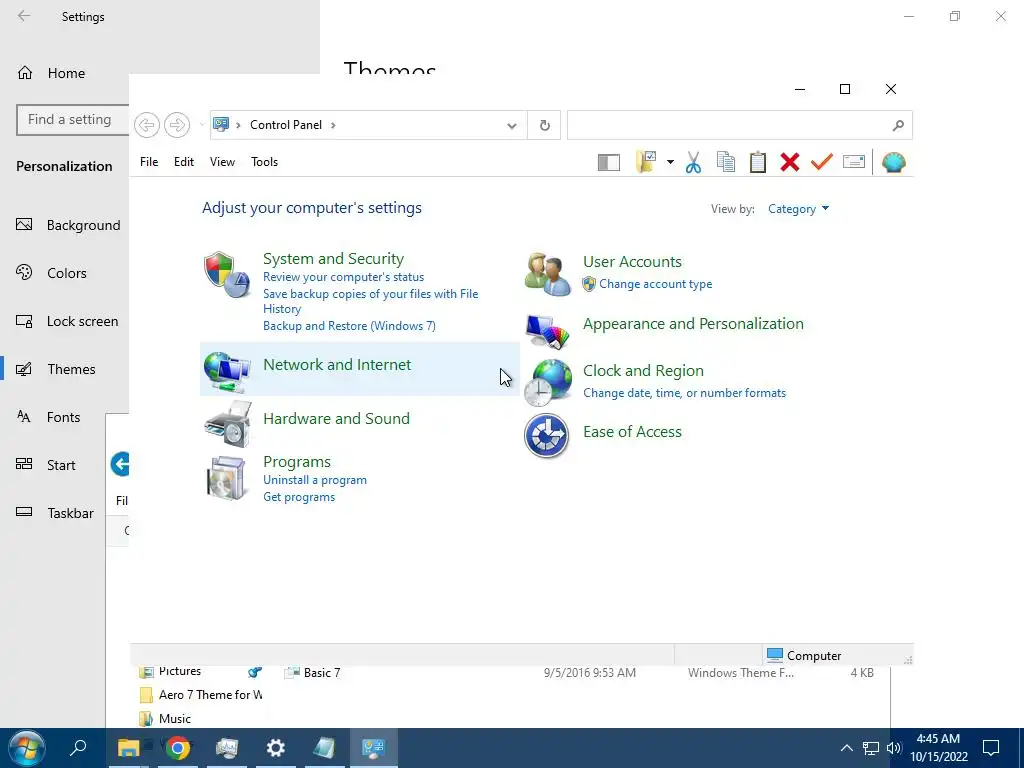Viewport: 1024px width, 768px height.
Task: Toggle the navigation pane layout icon
Action: pos(608,162)
